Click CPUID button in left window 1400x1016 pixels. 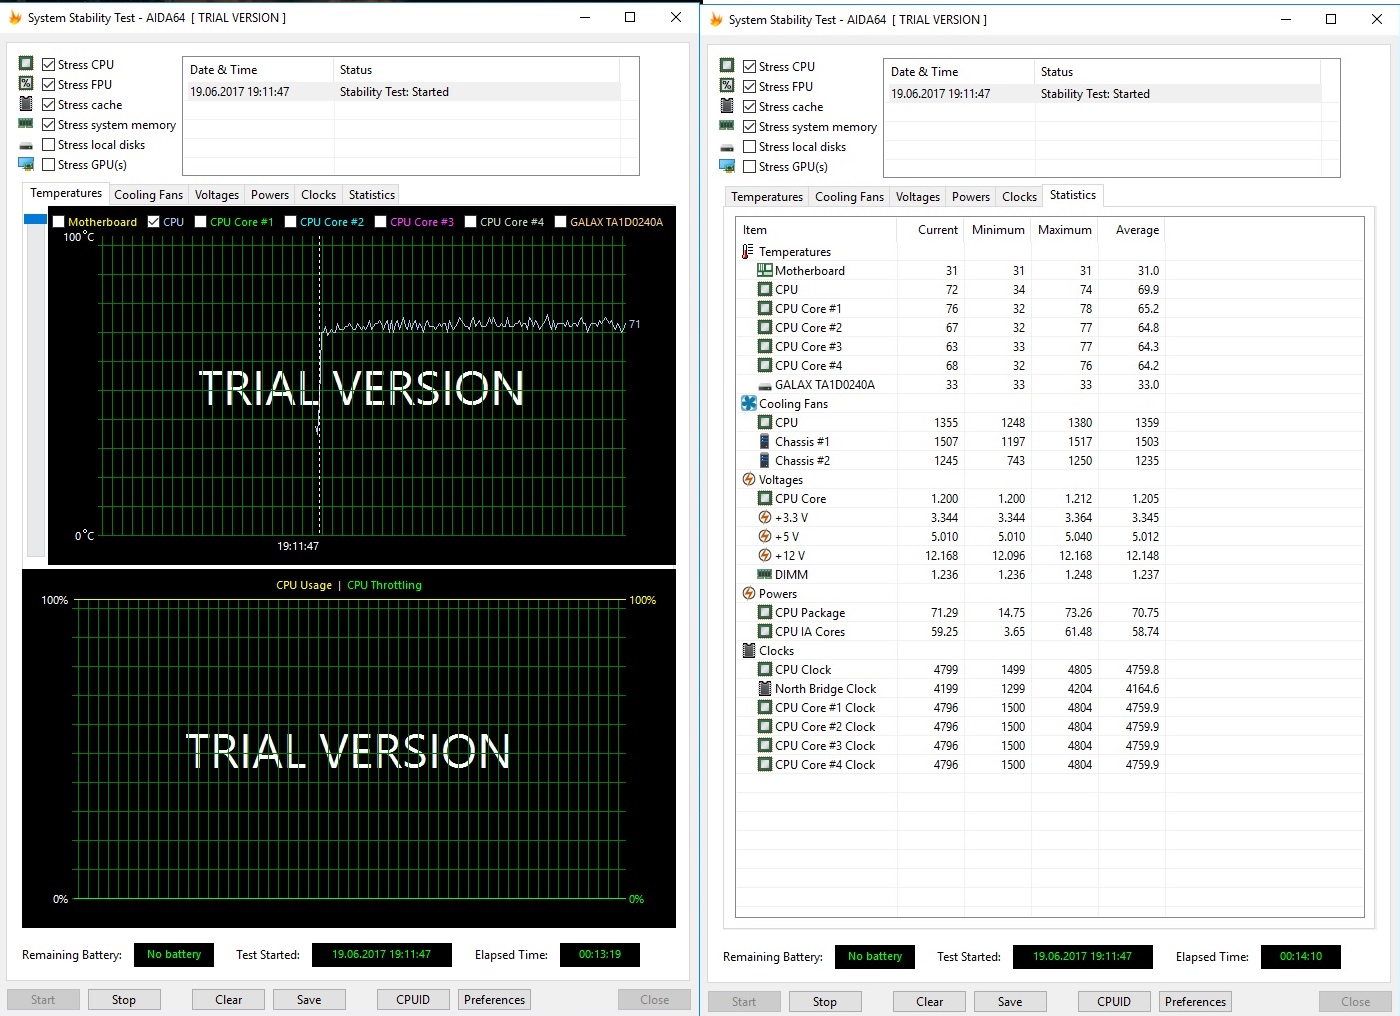413,1000
